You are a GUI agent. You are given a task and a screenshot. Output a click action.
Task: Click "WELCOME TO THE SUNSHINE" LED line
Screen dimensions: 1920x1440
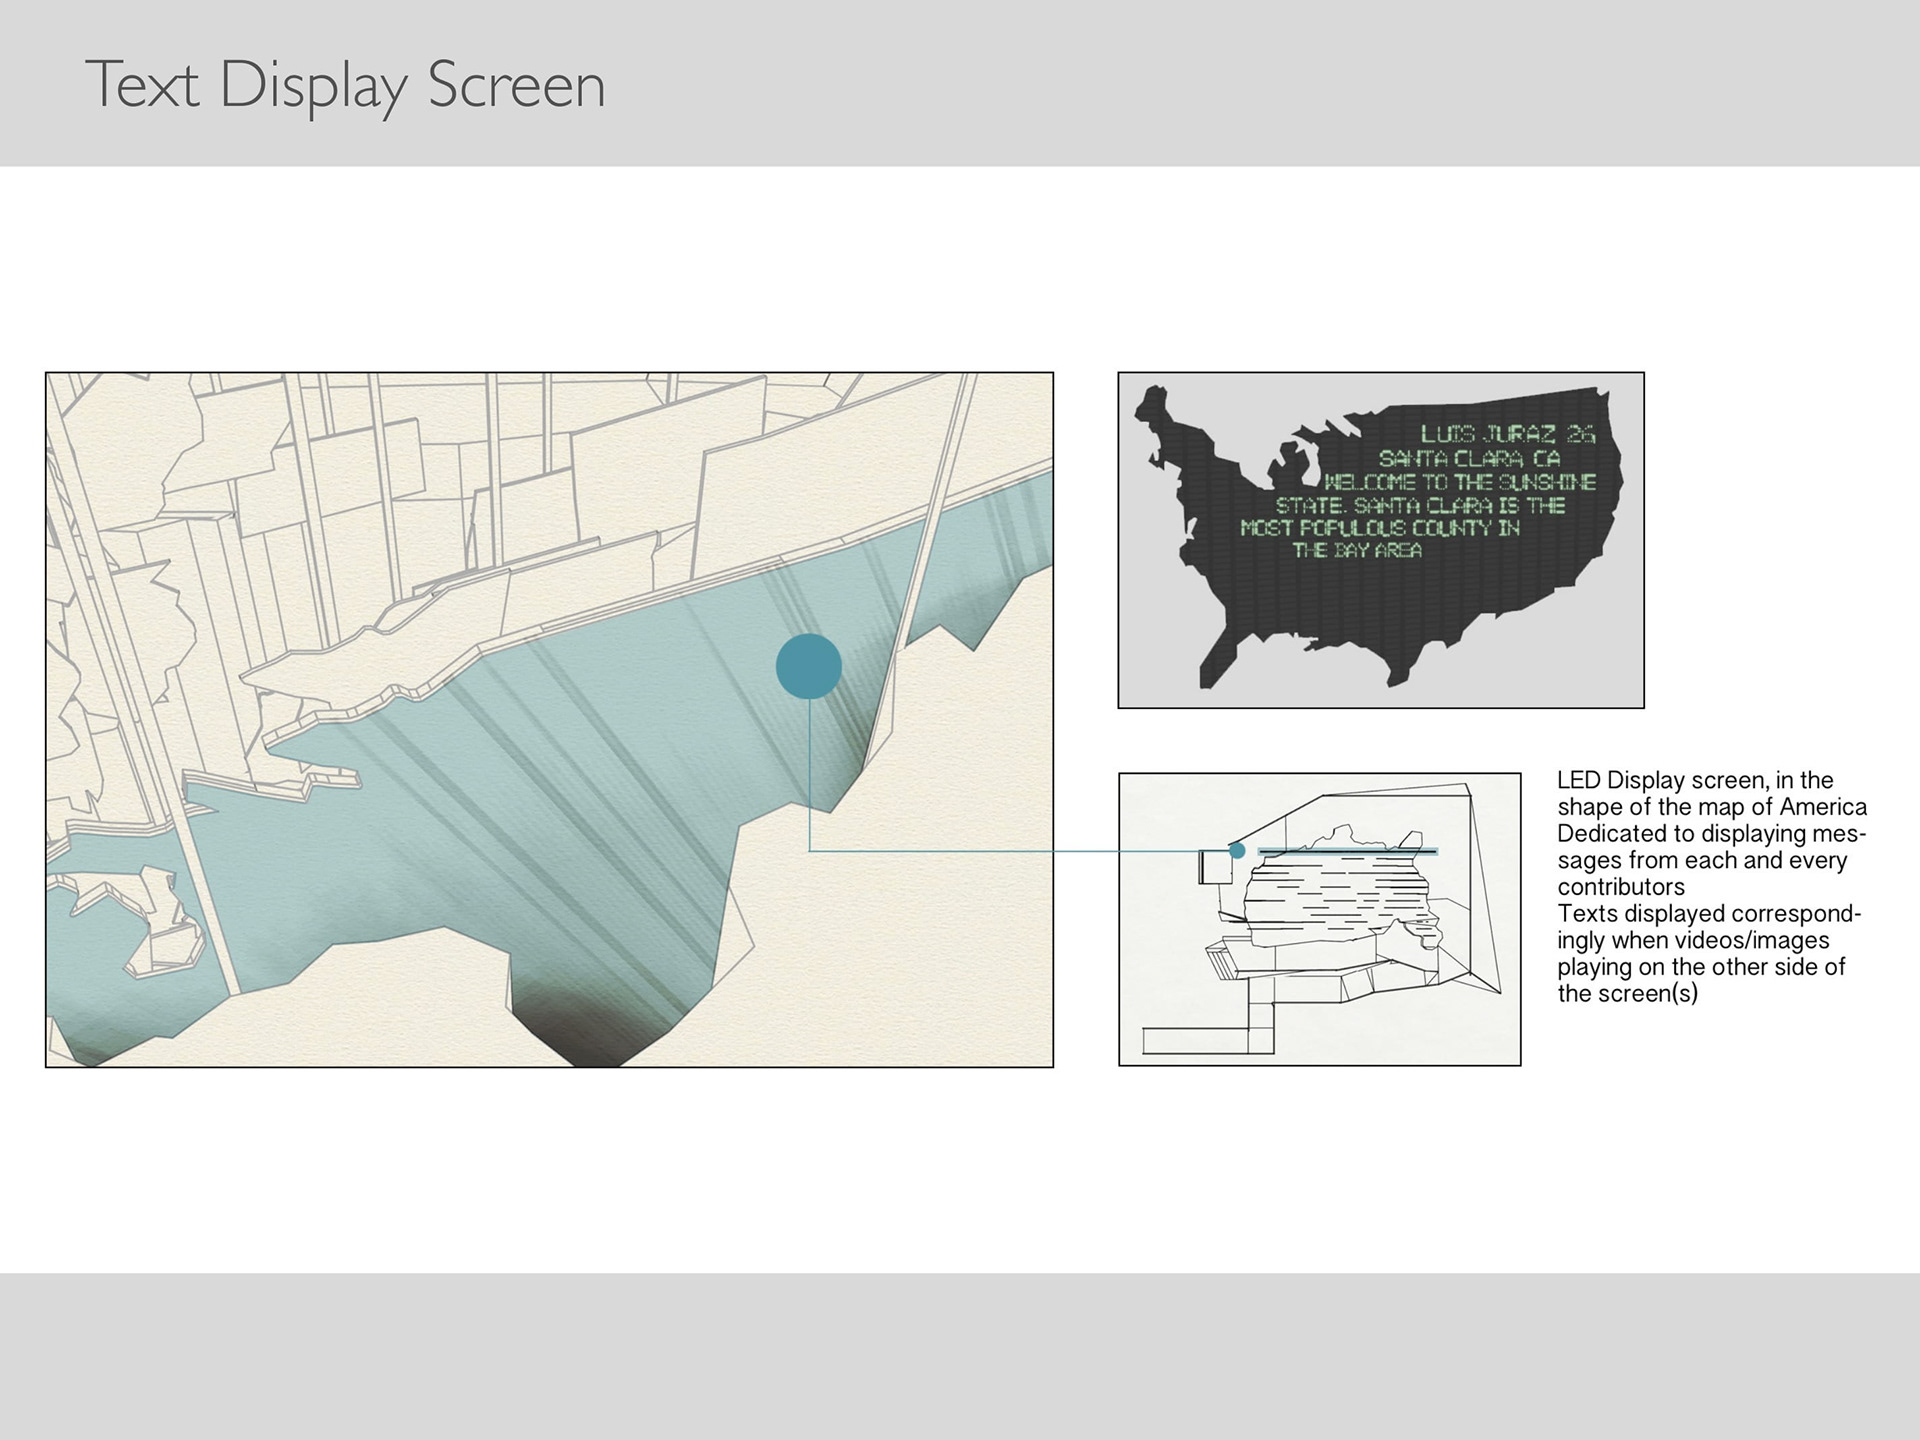tap(1459, 482)
